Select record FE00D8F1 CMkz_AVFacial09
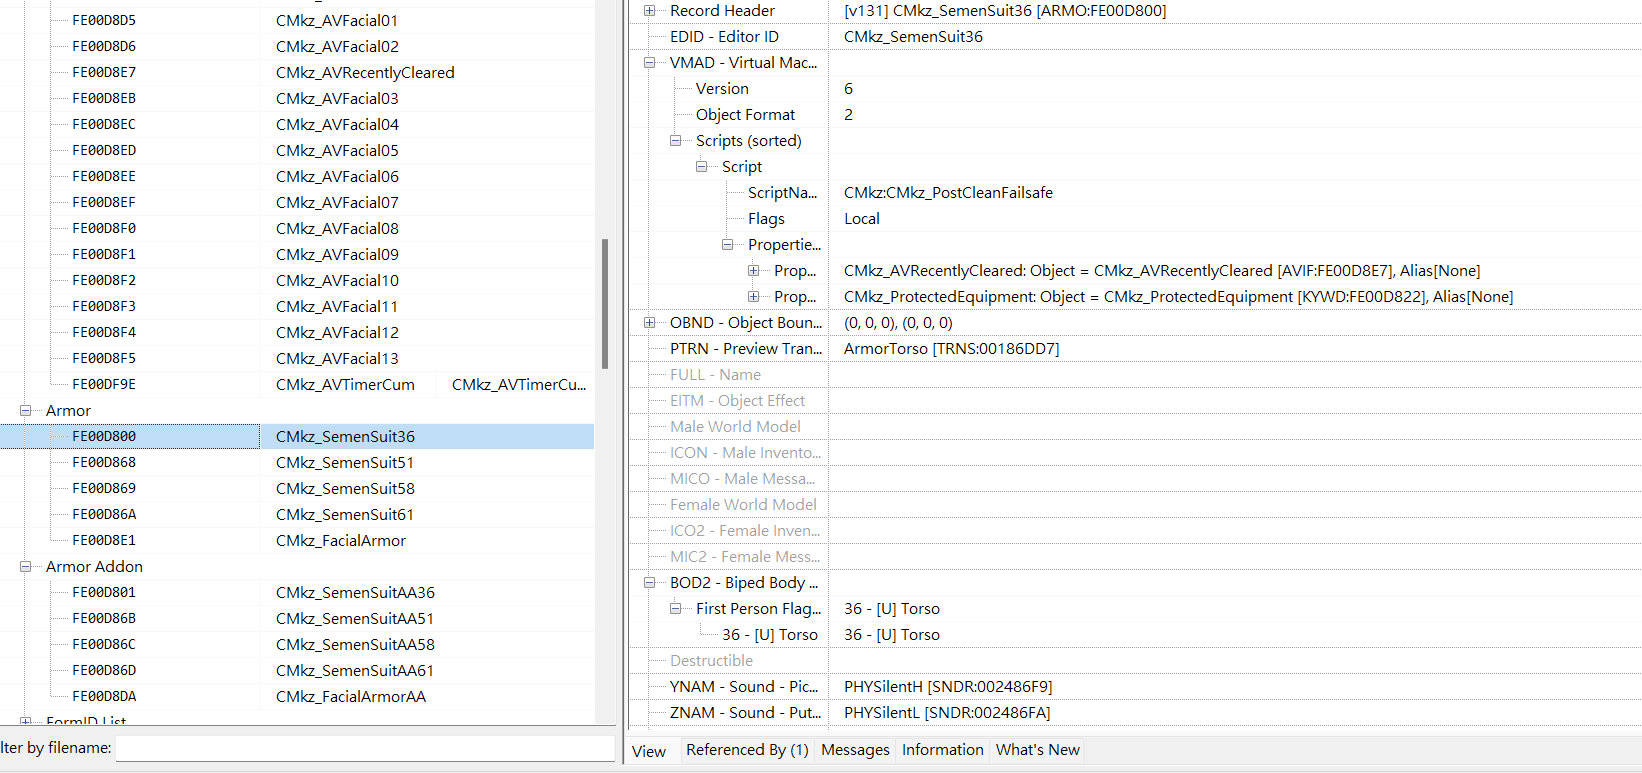This screenshot has height=773, width=1642. pyautogui.click(x=297, y=255)
